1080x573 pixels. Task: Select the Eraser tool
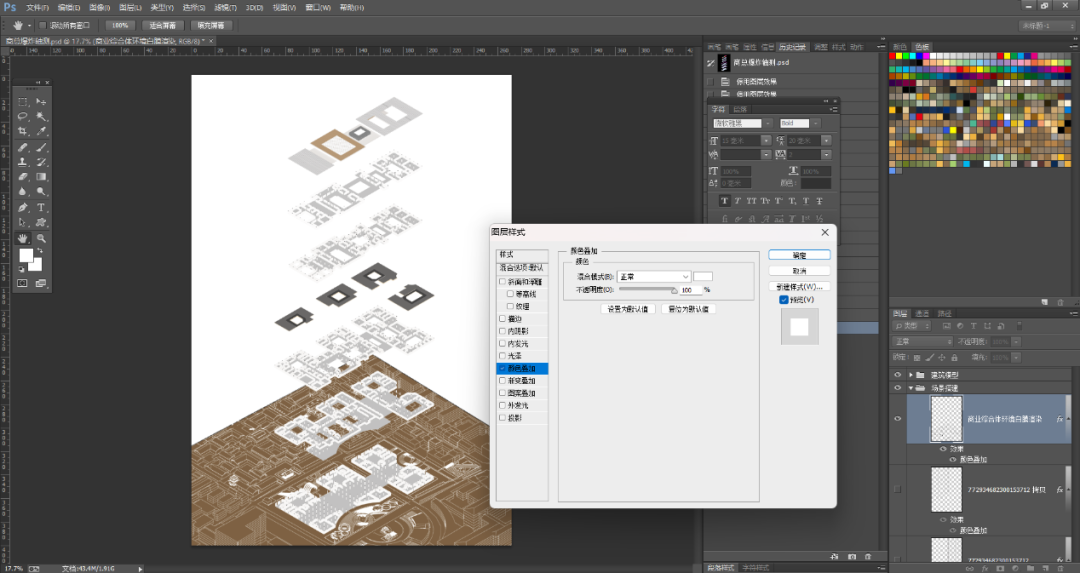[23, 177]
